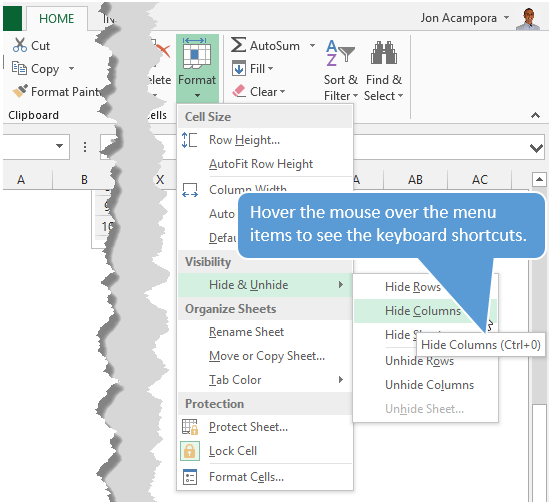
Task: Open Format Cells... dialog
Action: [265, 477]
